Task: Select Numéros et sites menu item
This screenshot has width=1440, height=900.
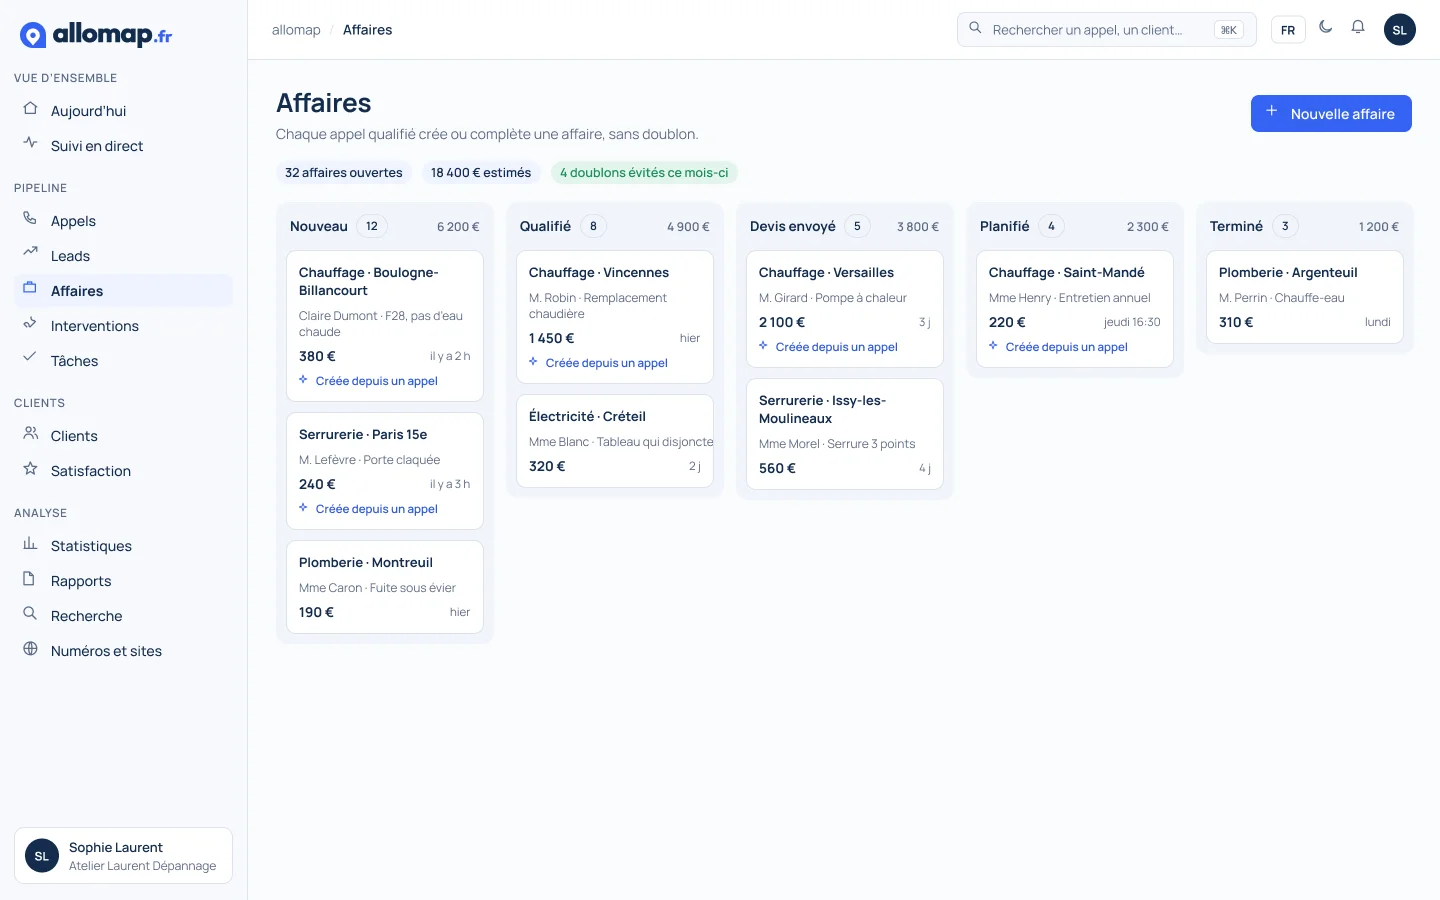Action: point(123,651)
